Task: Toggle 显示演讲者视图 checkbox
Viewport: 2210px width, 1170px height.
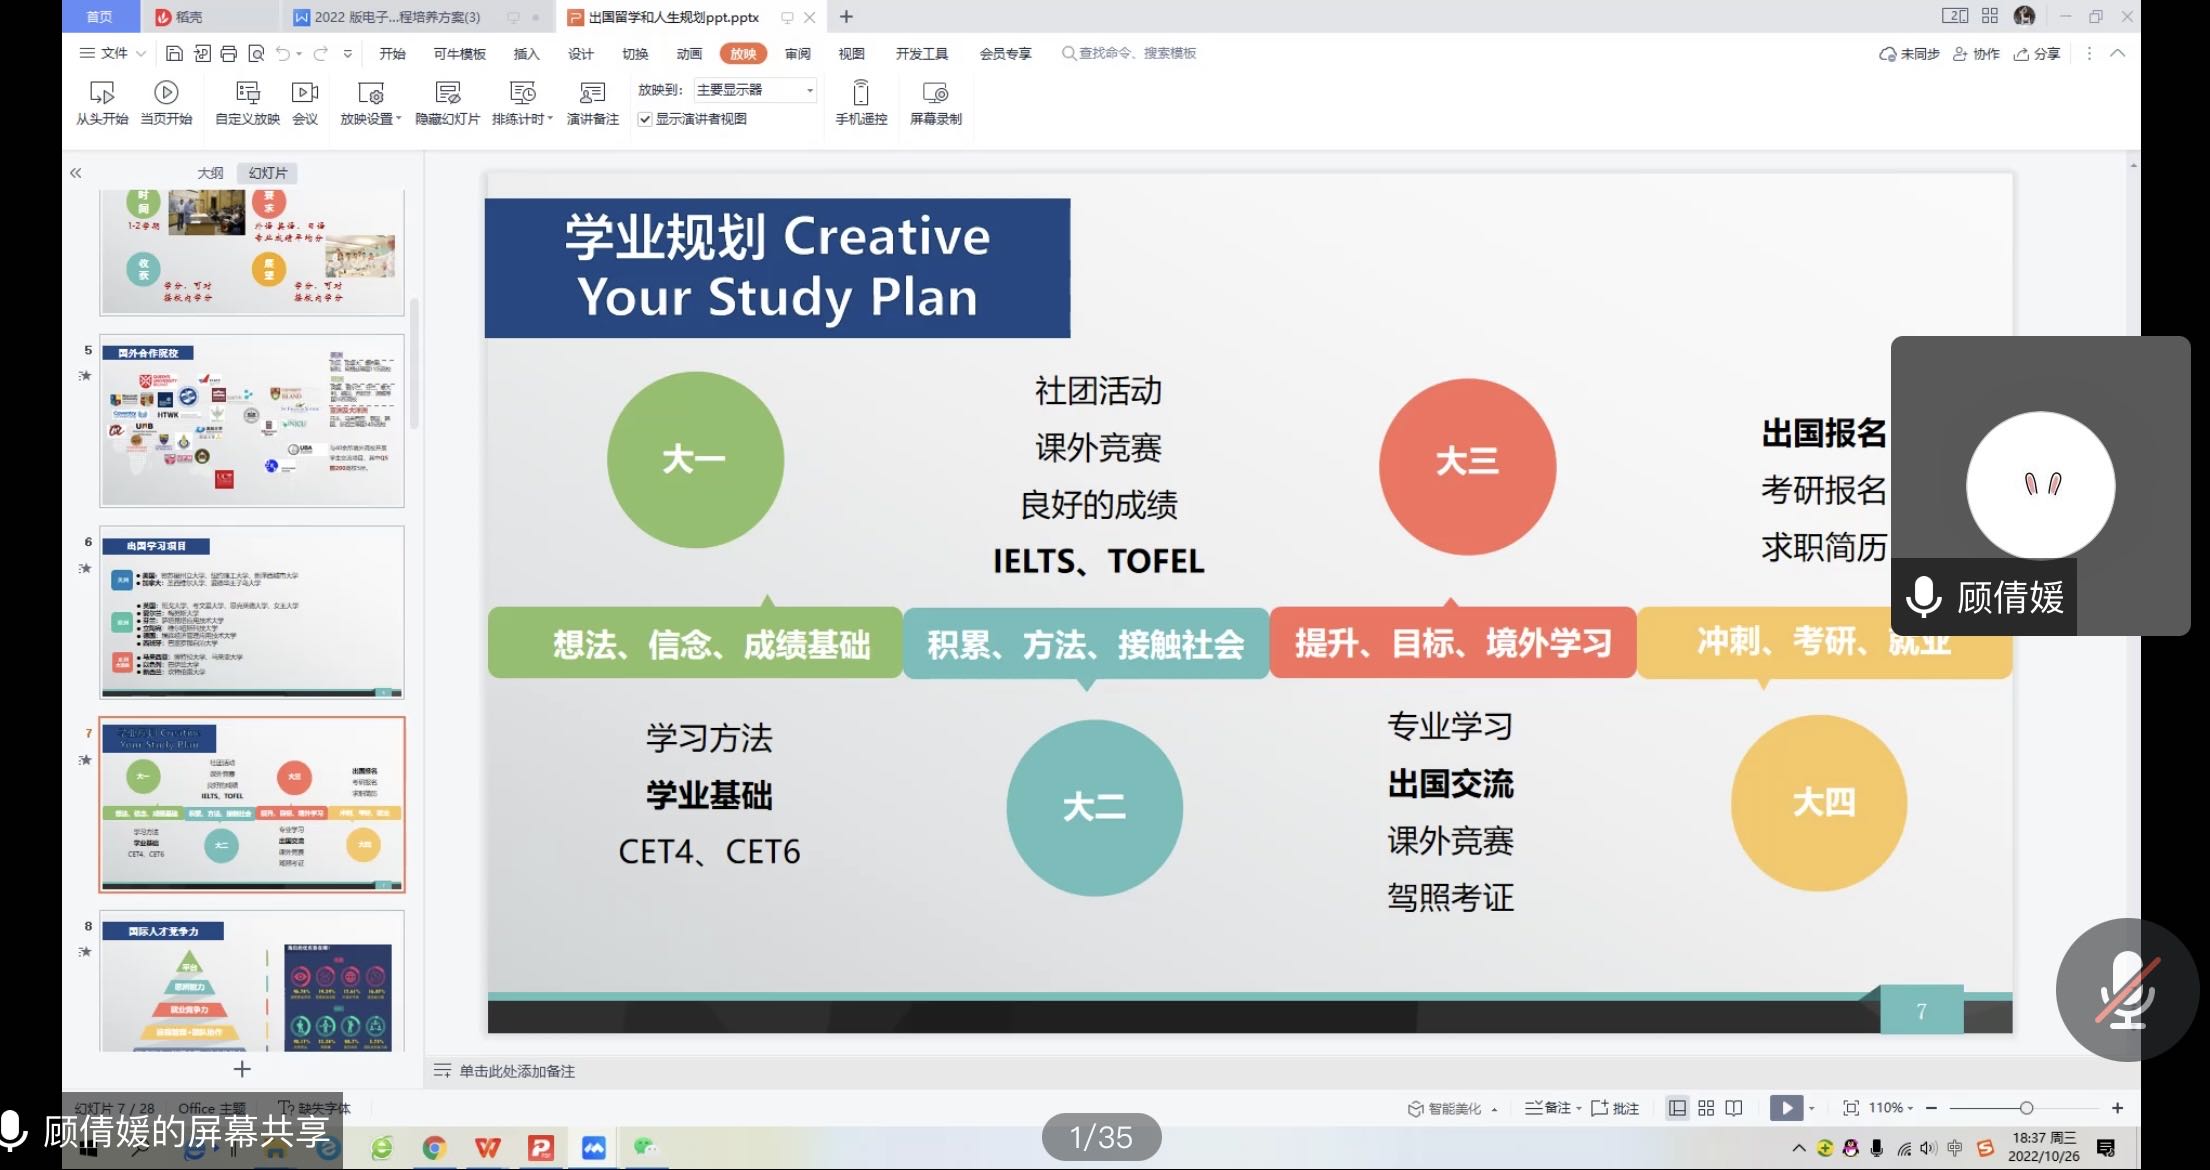Action: pyautogui.click(x=646, y=119)
